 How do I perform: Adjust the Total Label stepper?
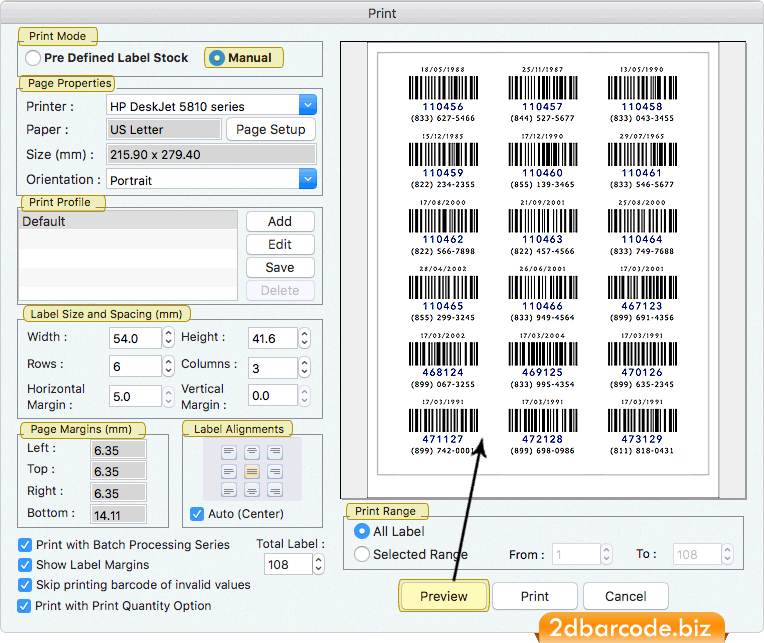[x=318, y=564]
